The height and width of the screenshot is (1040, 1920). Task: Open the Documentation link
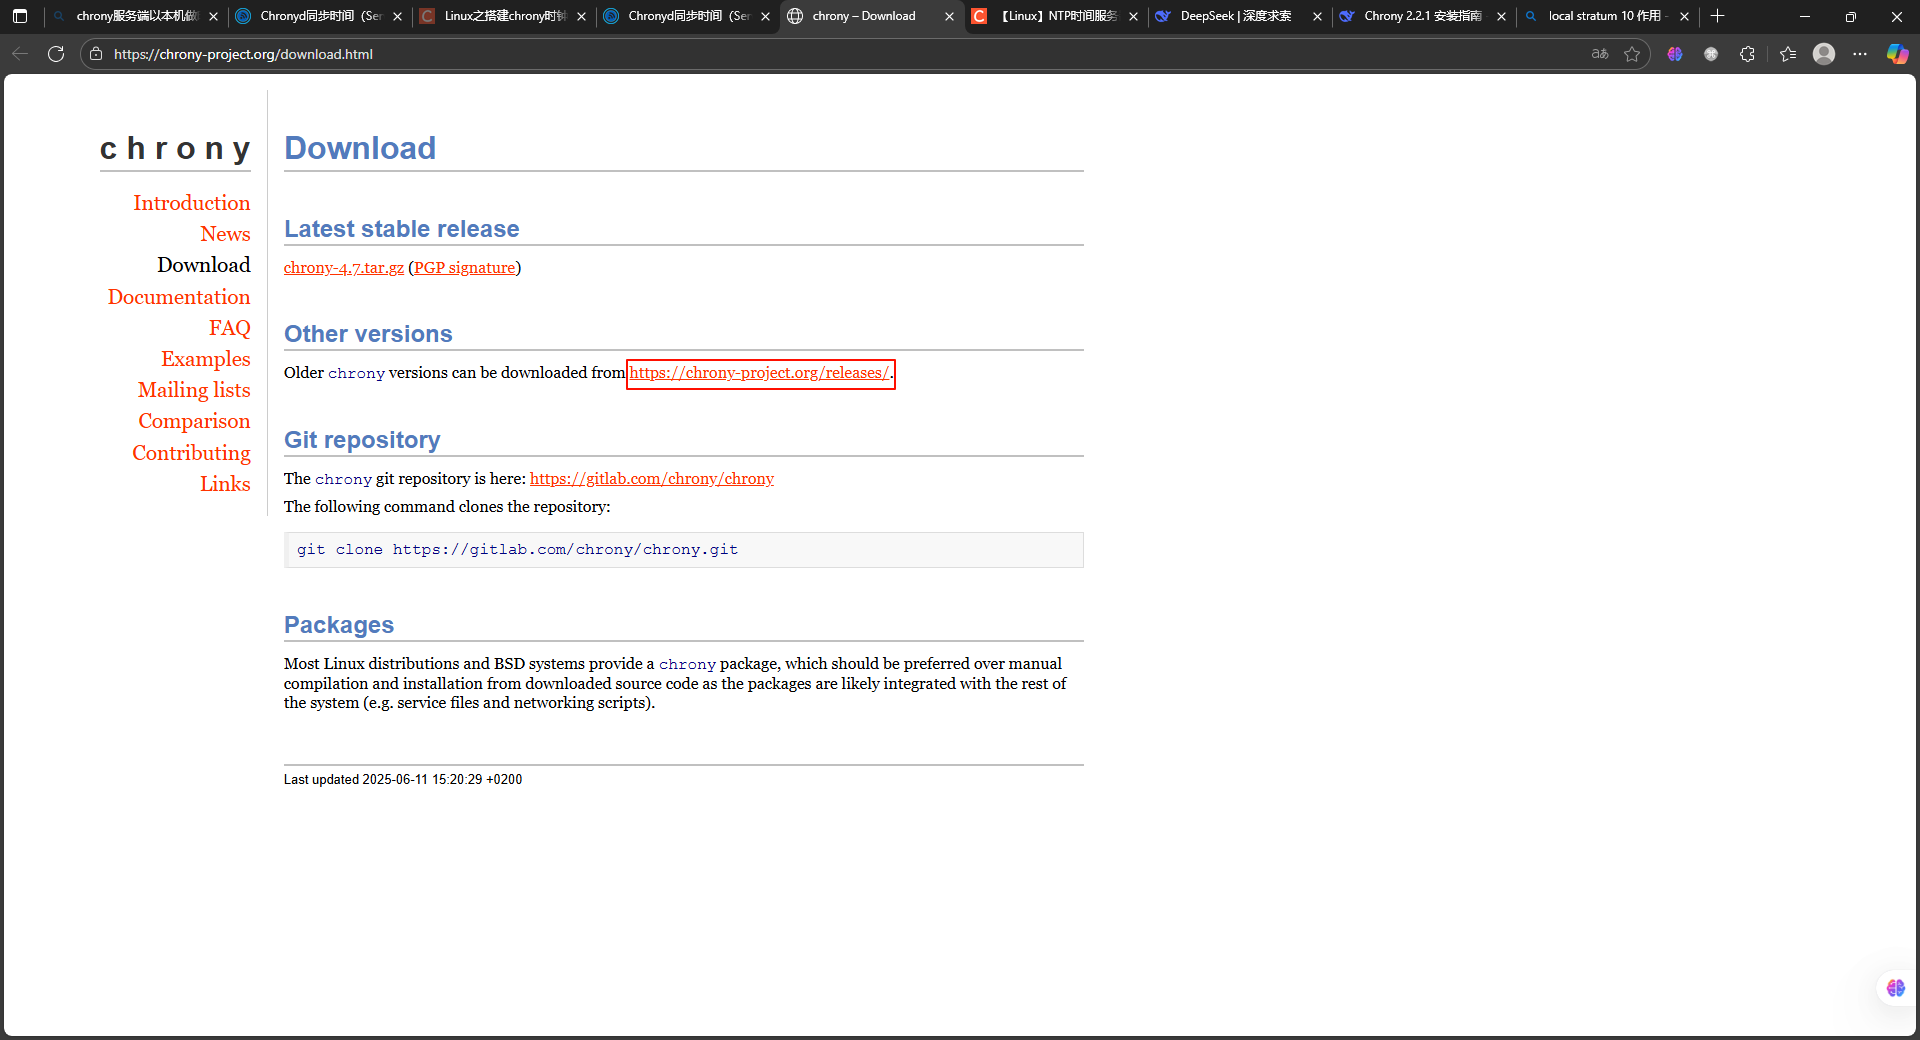pos(179,297)
